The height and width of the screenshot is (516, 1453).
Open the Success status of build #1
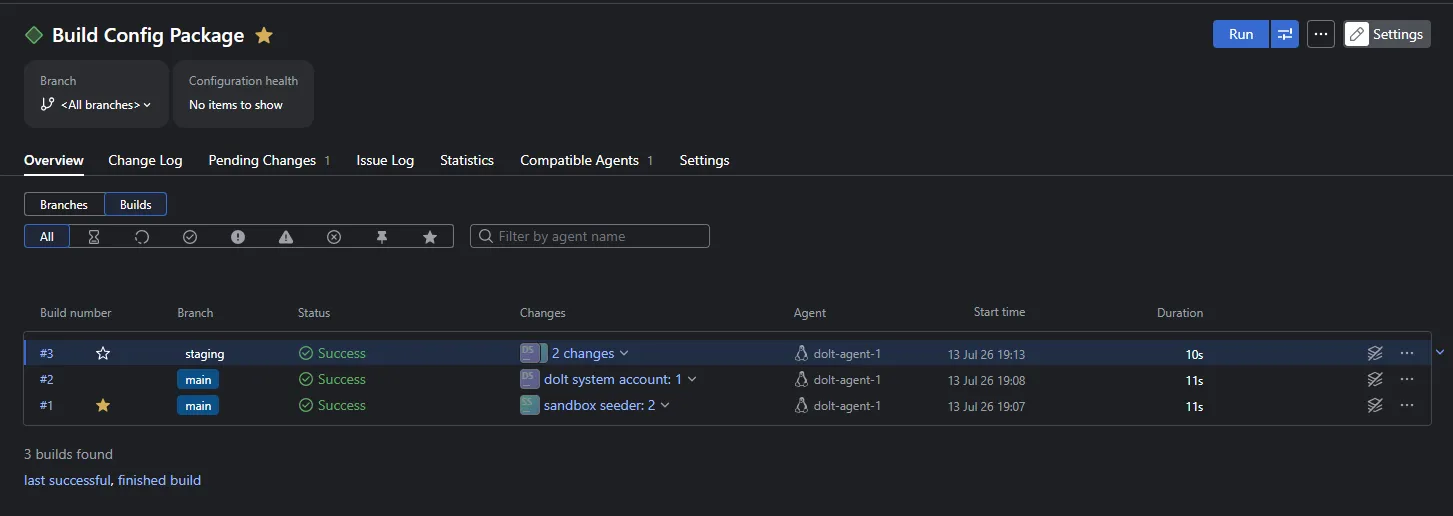tap(332, 405)
